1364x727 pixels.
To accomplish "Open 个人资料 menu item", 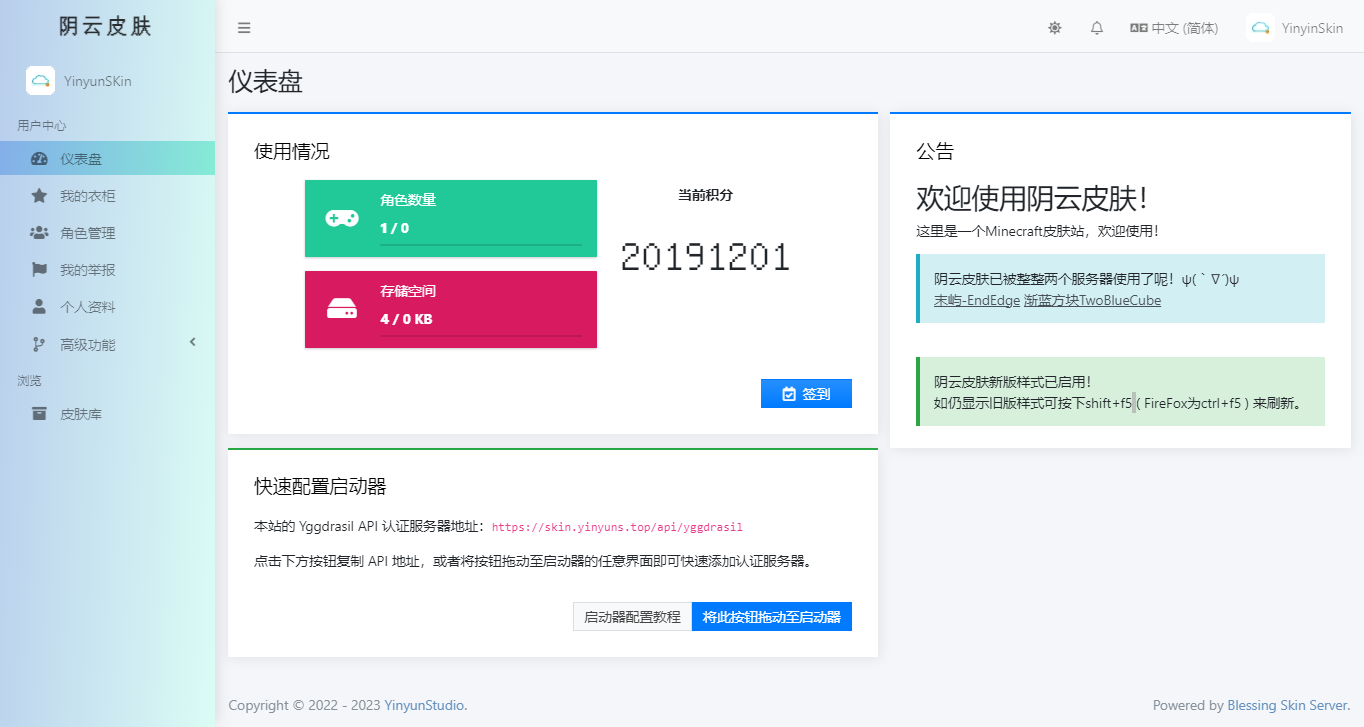I will pyautogui.click(x=107, y=307).
